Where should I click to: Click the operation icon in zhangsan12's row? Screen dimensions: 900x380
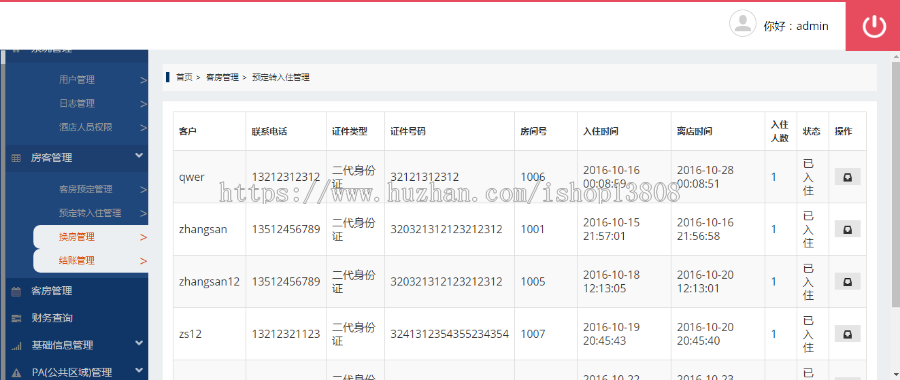pyautogui.click(x=847, y=281)
